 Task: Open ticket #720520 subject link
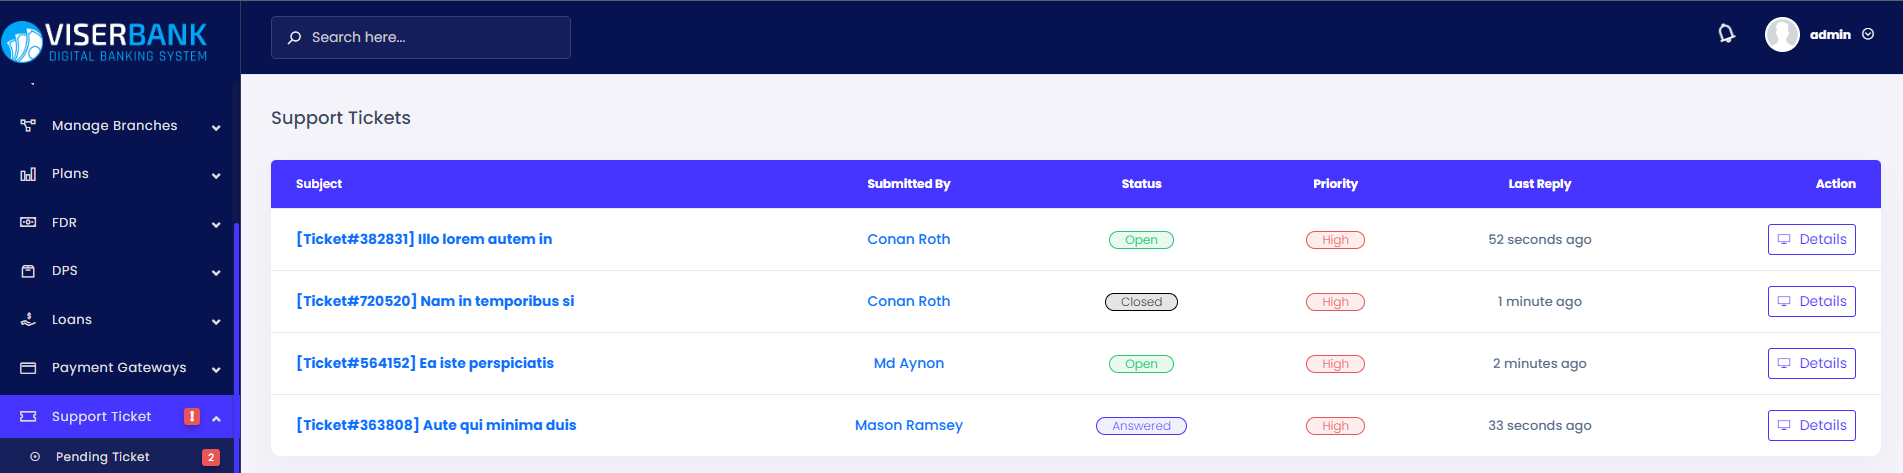435,301
